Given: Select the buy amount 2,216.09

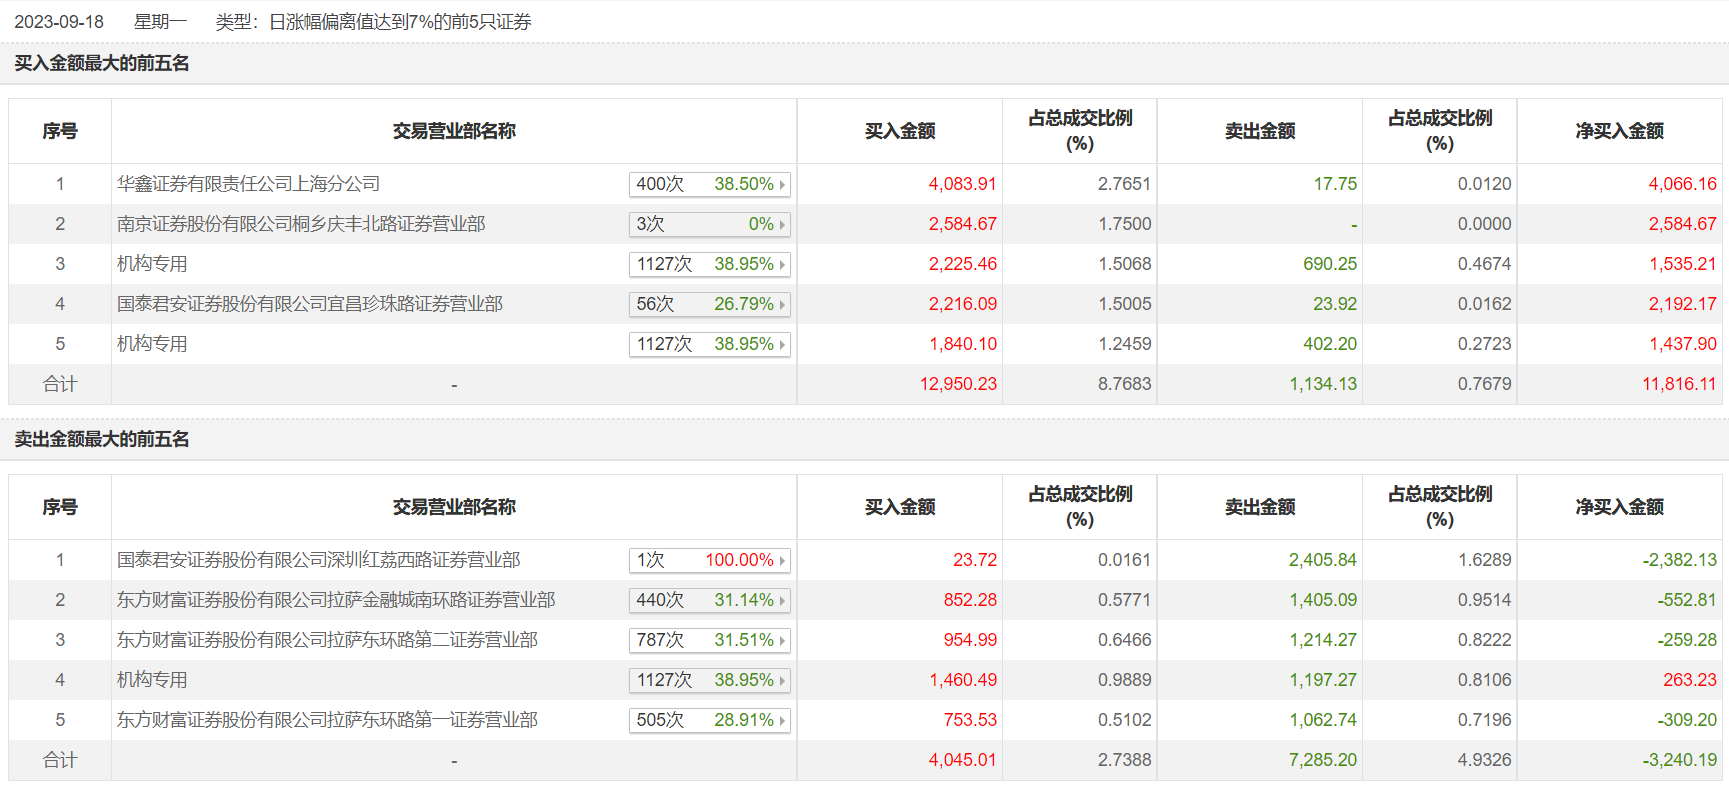Looking at the screenshot, I should [x=962, y=304].
